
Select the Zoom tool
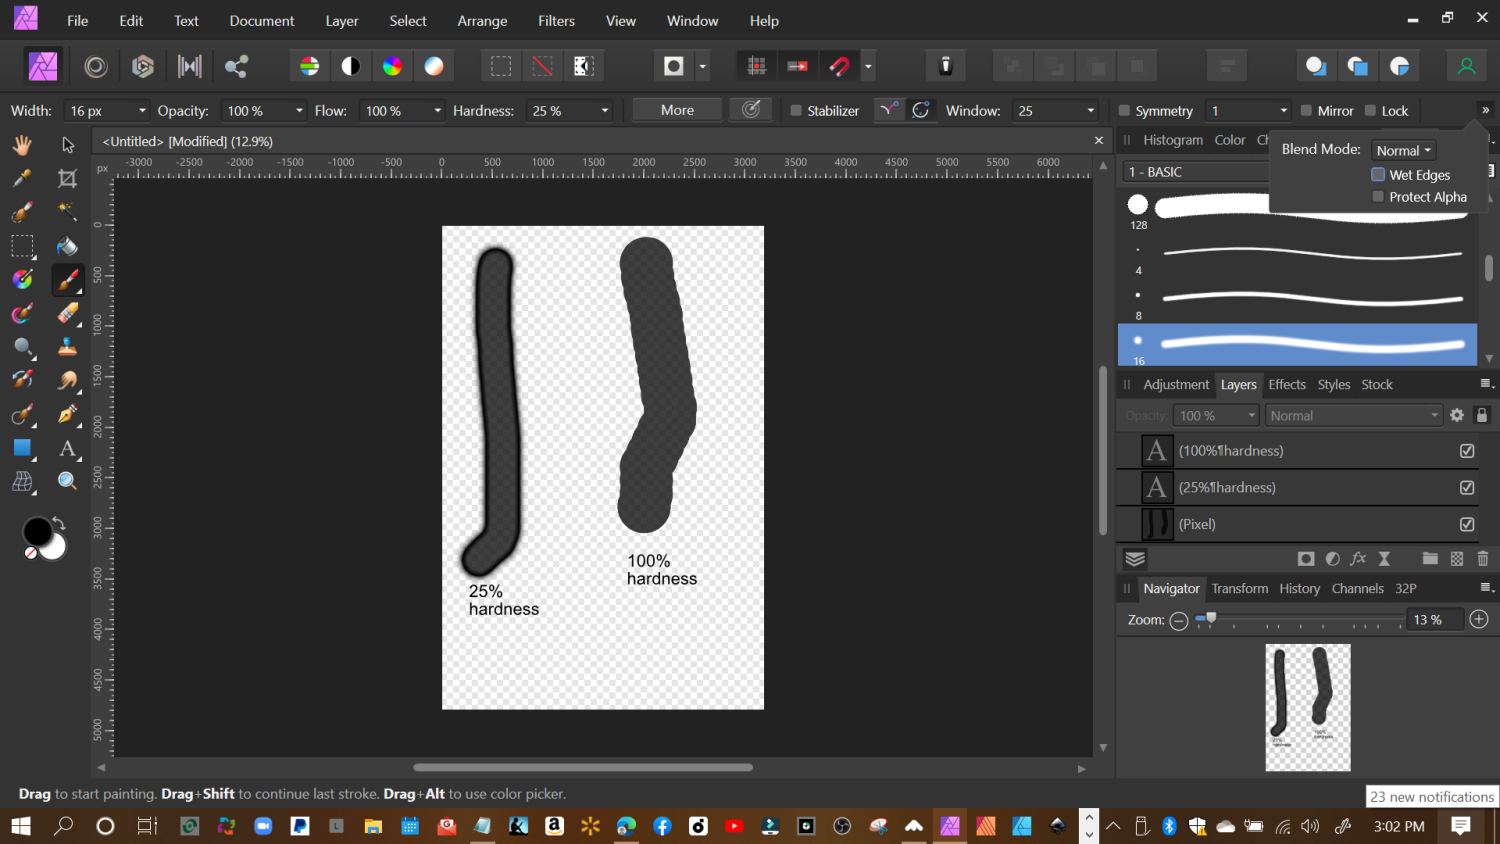tap(67, 481)
